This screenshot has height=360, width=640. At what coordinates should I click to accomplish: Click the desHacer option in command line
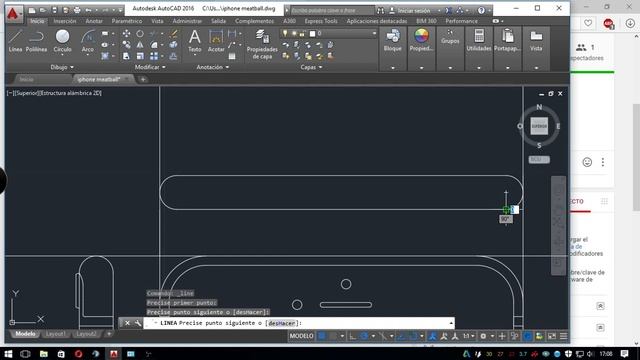282,323
